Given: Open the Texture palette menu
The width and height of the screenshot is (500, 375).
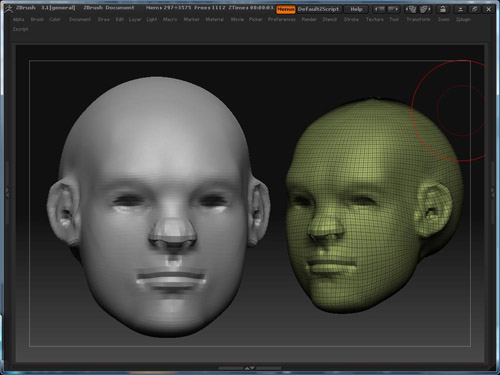Looking at the screenshot, I should [x=375, y=20].
